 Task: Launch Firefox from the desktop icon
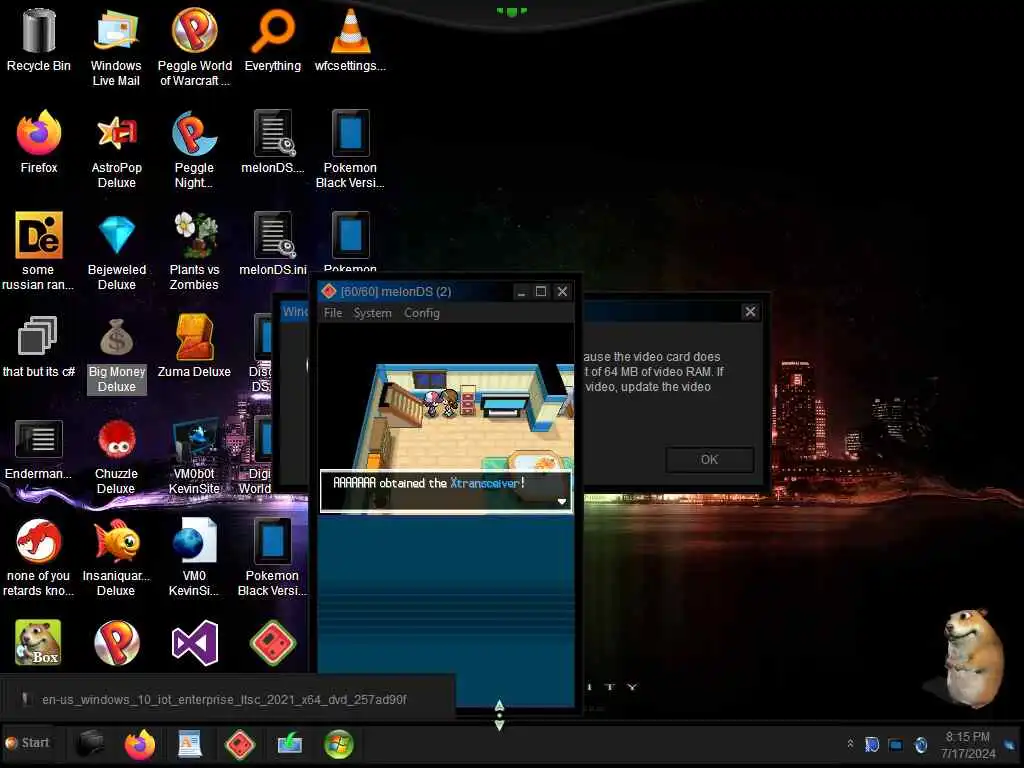click(x=39, y=142)
